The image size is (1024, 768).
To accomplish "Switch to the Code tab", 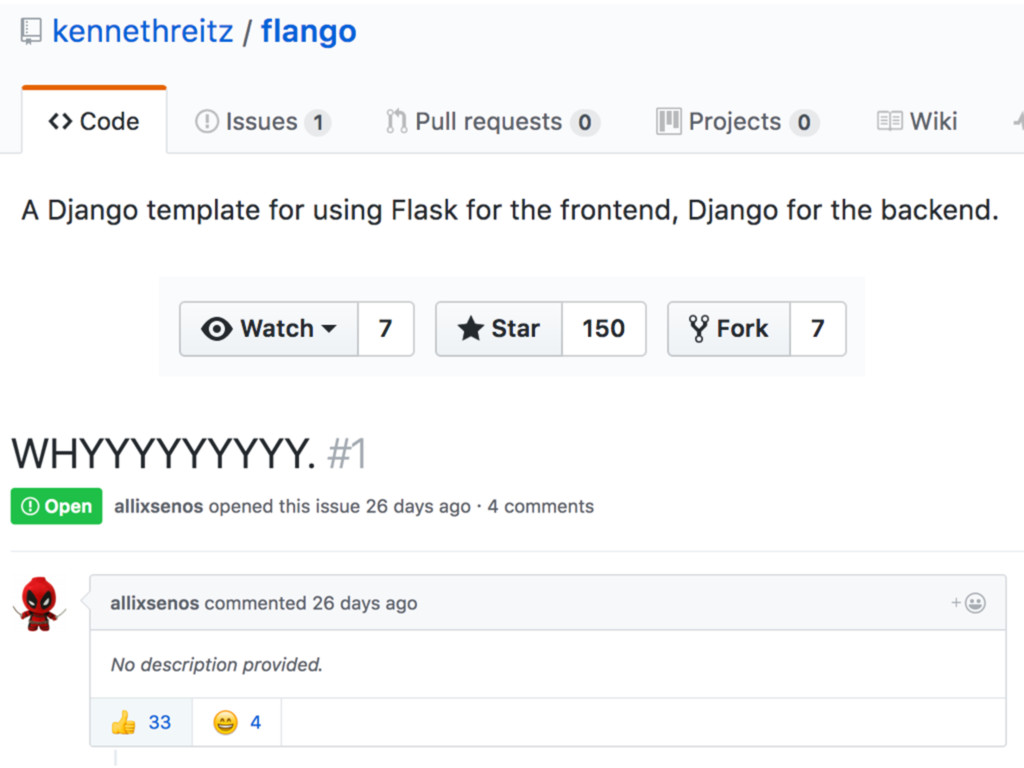I will [94, 122].
